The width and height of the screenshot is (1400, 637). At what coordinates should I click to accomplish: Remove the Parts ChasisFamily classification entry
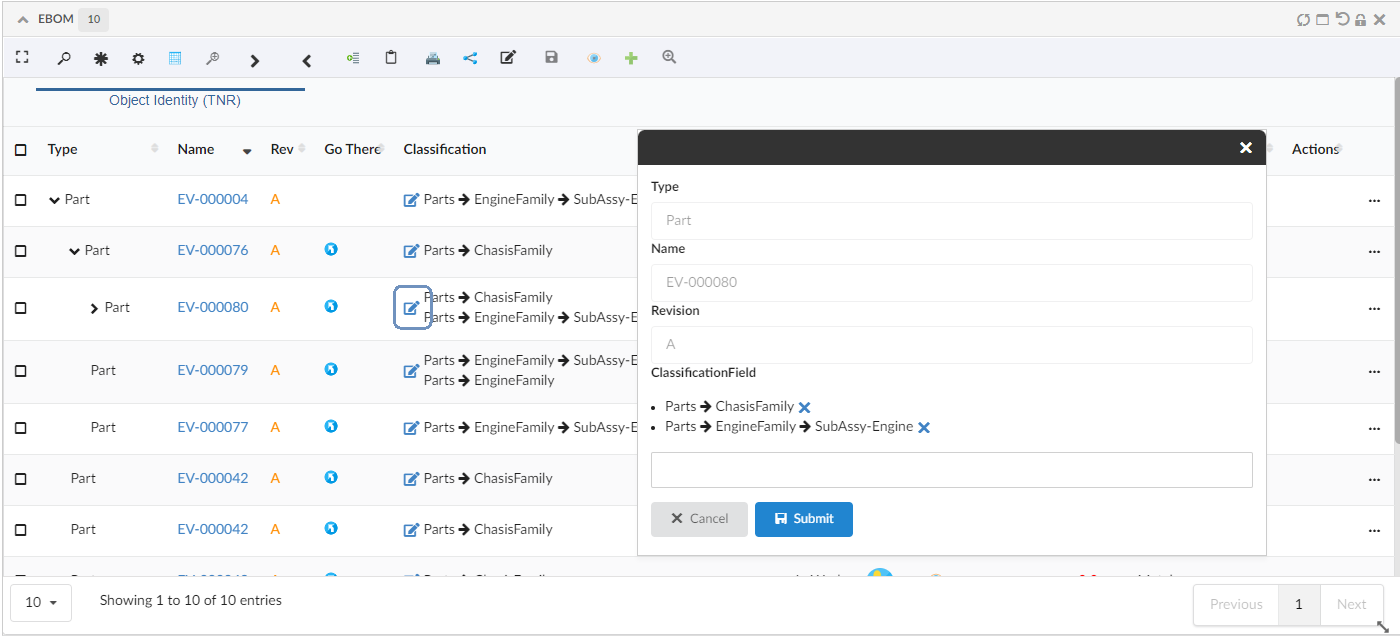804,407
